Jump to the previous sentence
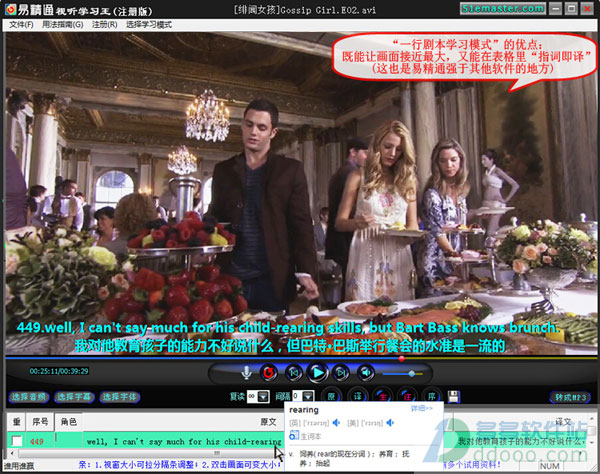The image size is (600, 474). (x=293, y=372)
